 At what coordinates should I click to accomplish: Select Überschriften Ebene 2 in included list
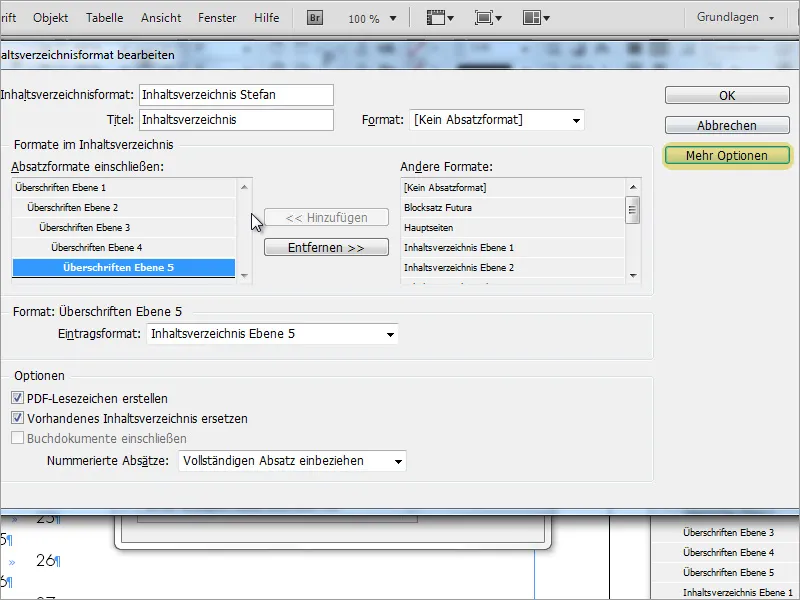[x=123, y=208]
